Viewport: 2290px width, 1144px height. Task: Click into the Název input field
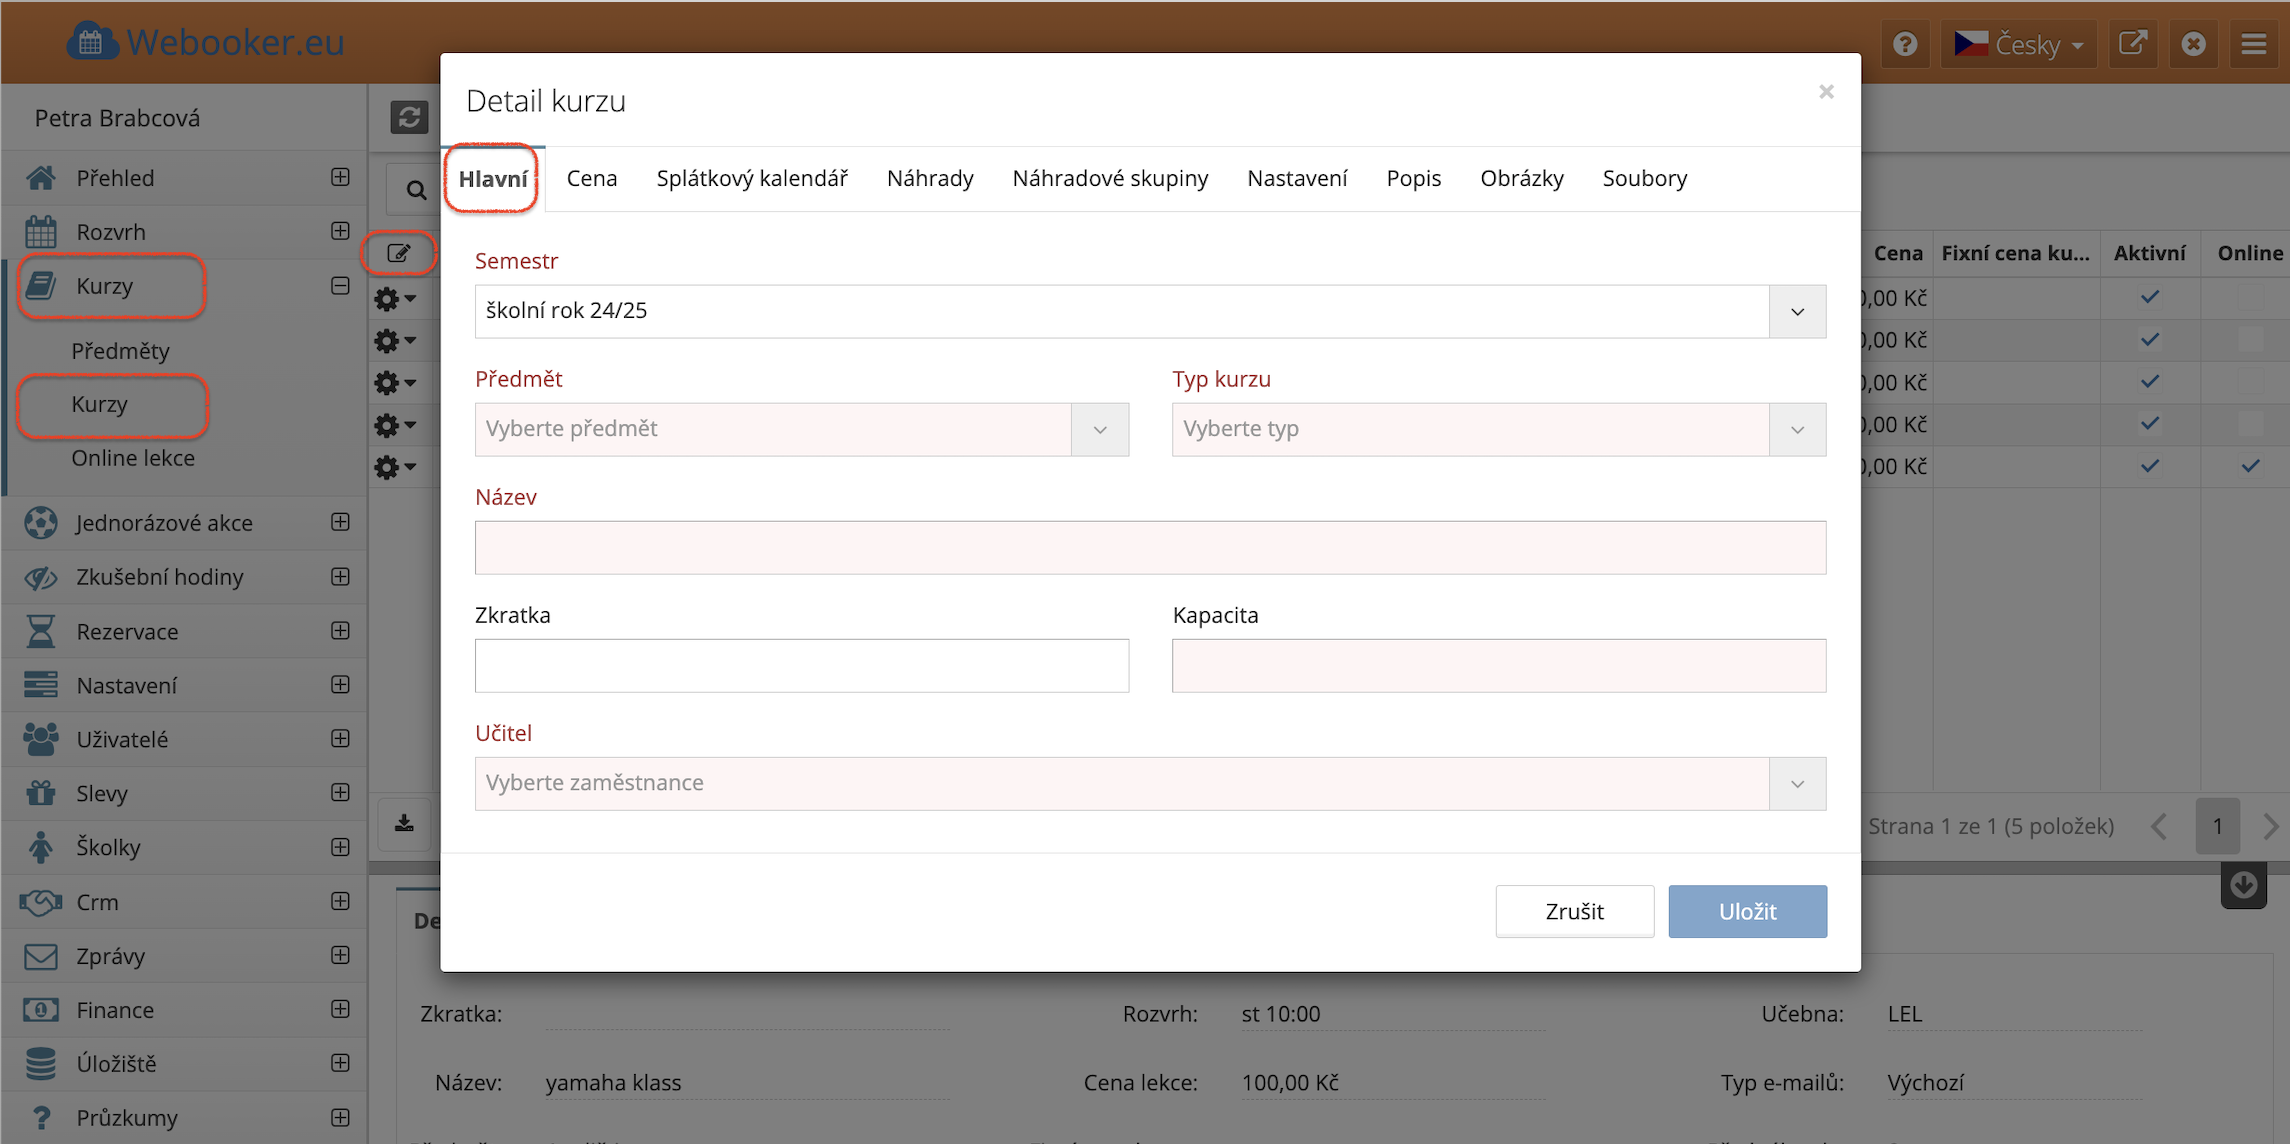[1149, 547]
